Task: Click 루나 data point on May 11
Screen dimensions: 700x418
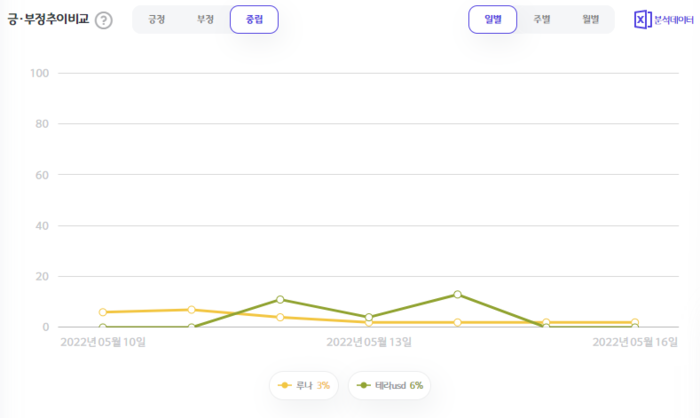Action: (x=191, y=309)
